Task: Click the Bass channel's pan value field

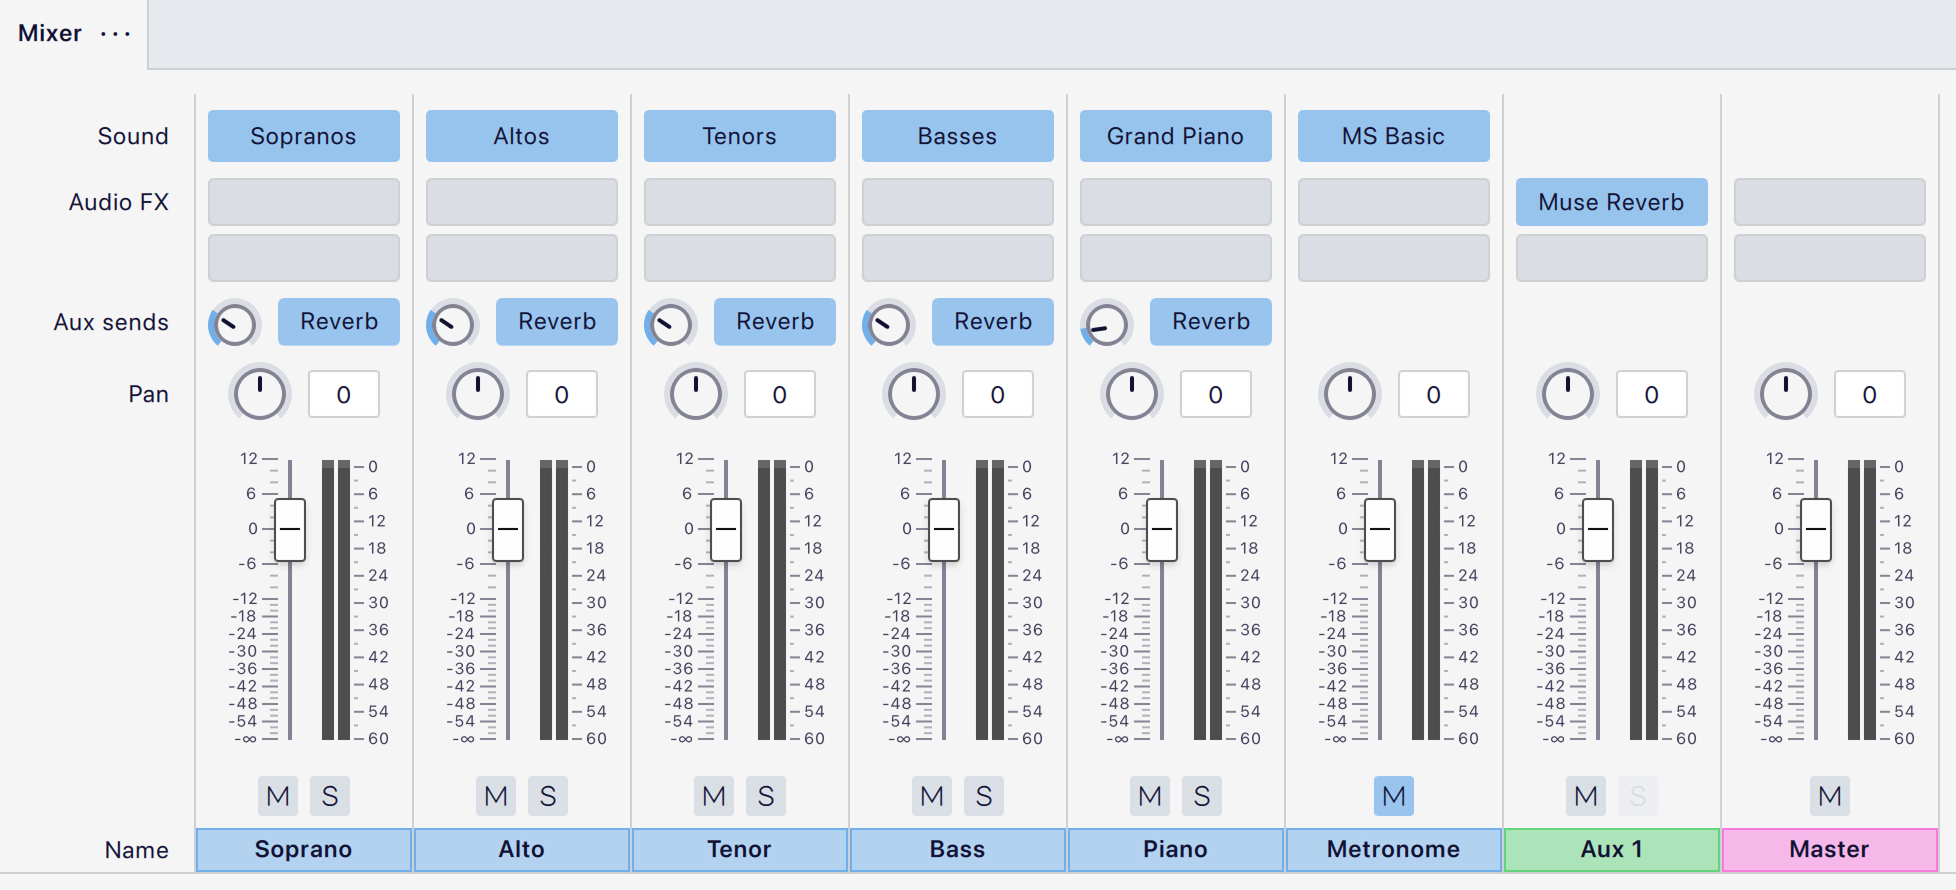Action: click(997, 393)
